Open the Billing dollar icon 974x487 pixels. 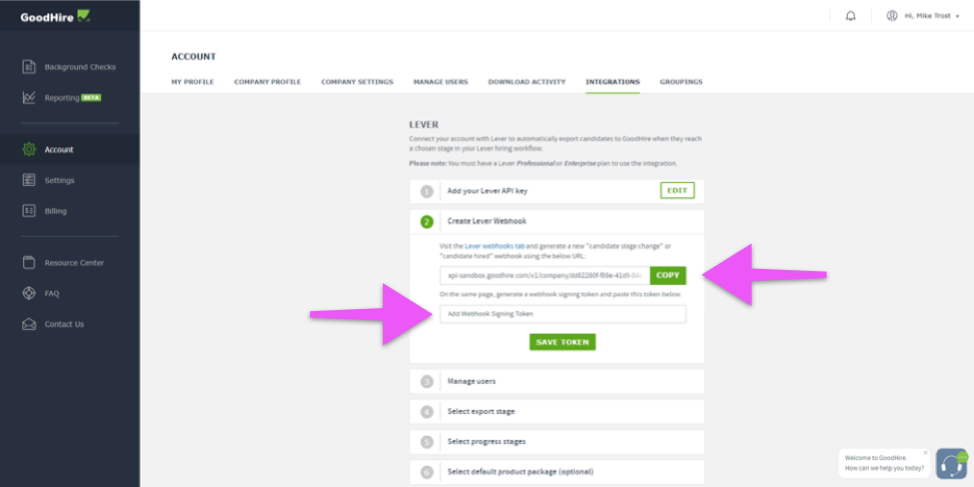pos(29,211)
